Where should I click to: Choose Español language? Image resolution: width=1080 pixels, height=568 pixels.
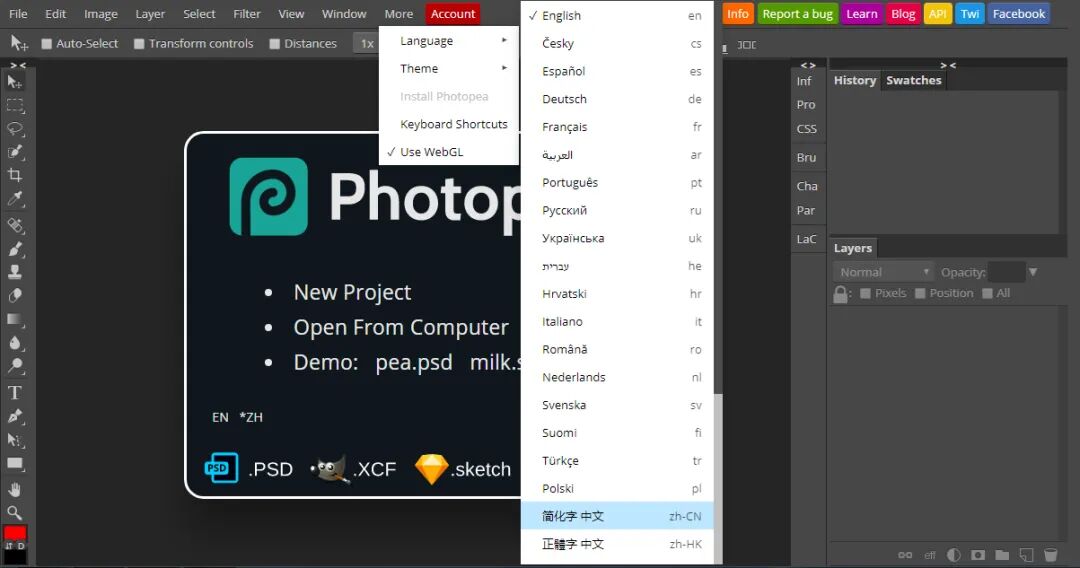pyautogui.click(x=617, y=71)
